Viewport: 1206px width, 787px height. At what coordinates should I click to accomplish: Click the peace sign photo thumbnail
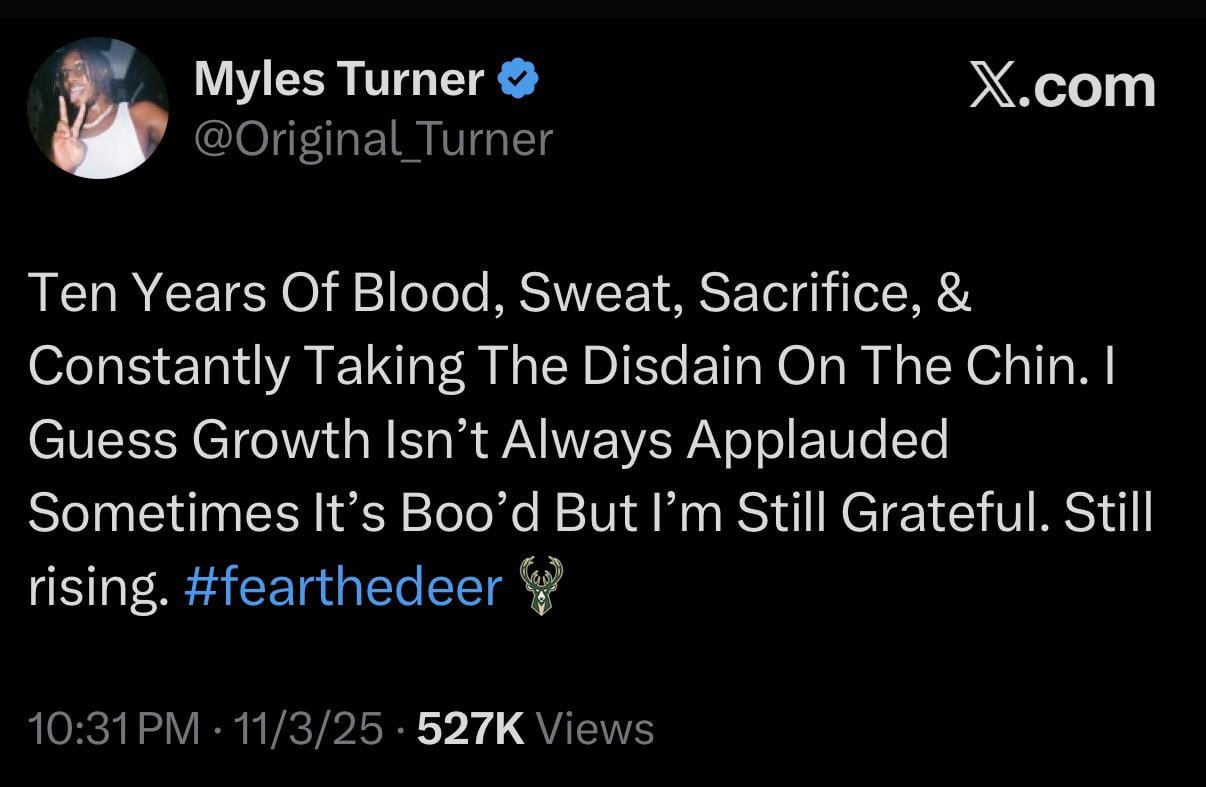pos(97,106)
